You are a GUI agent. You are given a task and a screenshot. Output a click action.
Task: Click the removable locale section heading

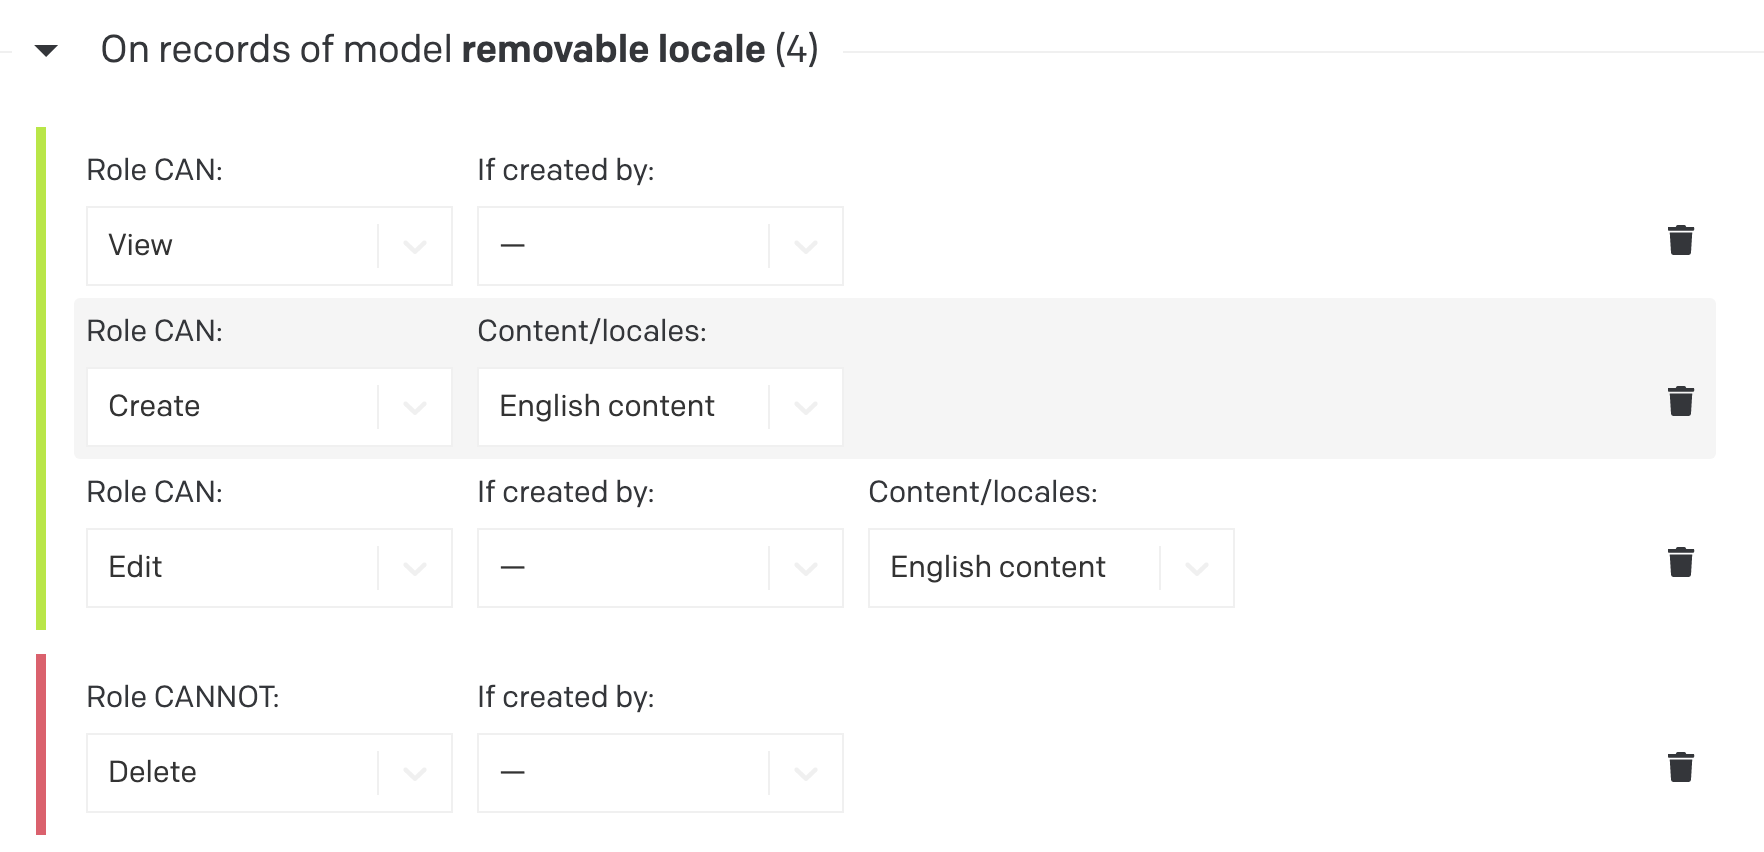click(460, 49)
